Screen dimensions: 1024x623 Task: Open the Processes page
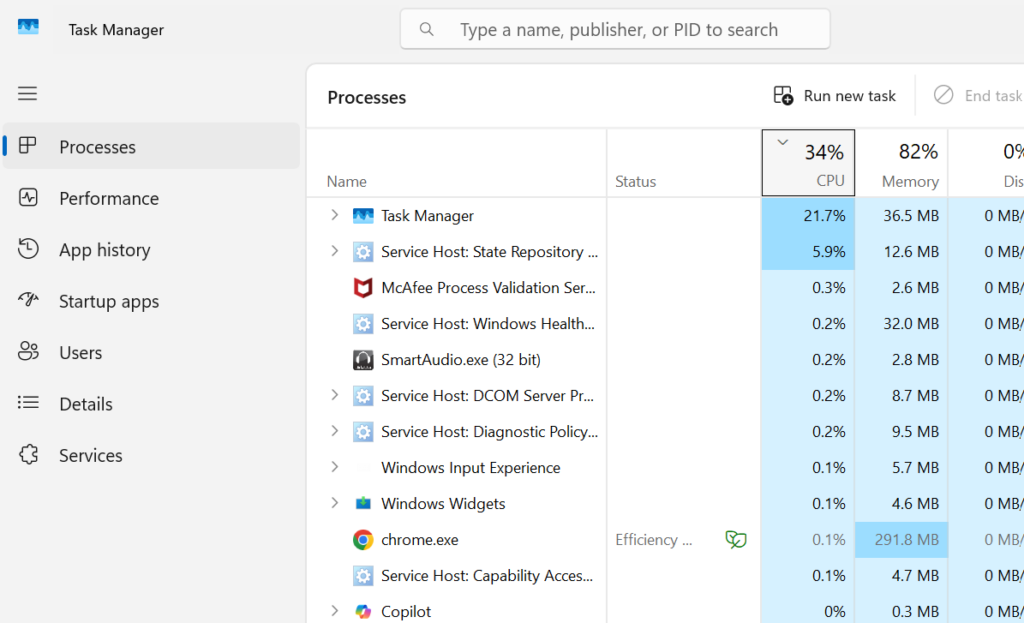[152, 146]
